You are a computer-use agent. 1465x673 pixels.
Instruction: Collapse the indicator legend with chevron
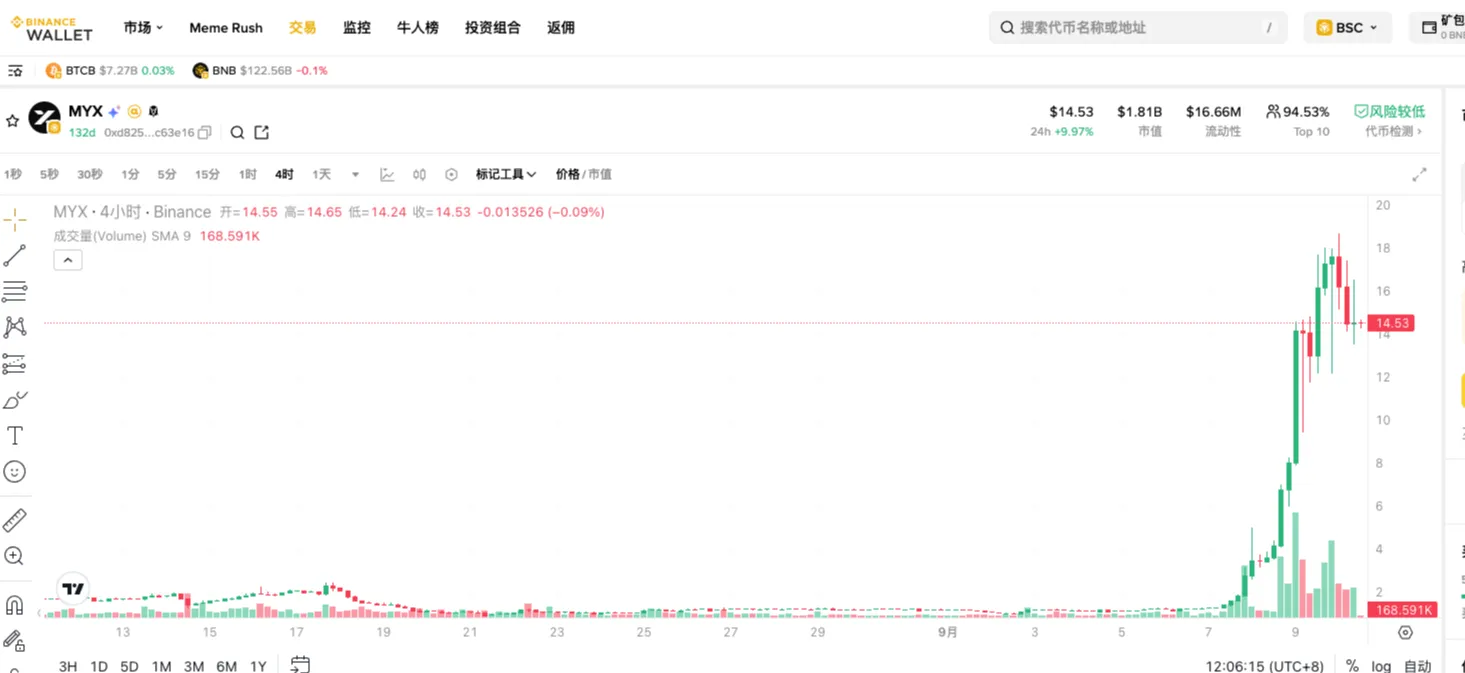click(x=68, y=260)
